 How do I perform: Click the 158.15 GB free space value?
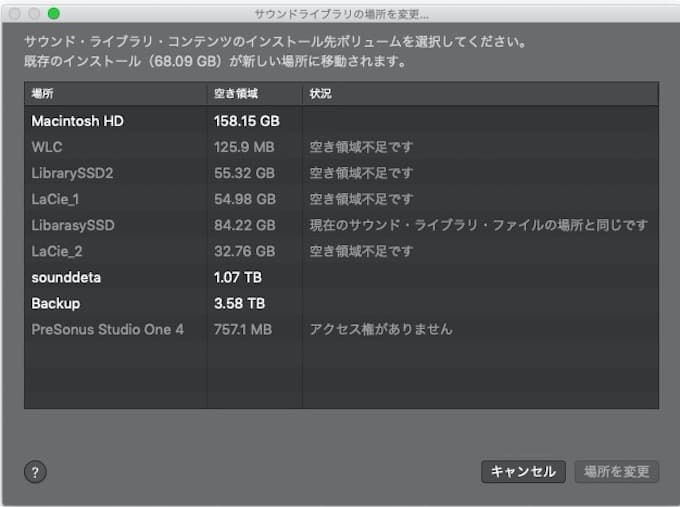click(247, 121)
